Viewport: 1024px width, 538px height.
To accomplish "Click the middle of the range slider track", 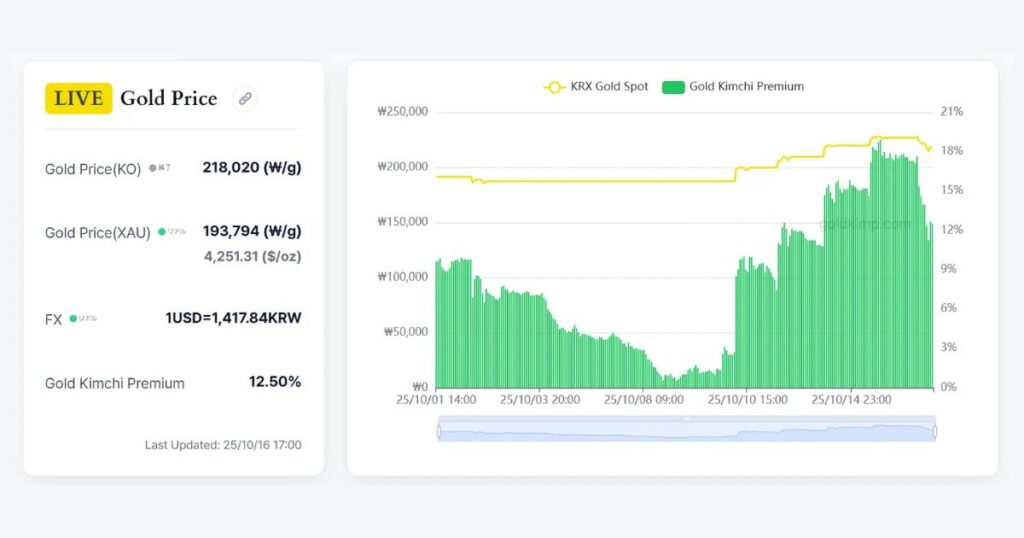I will [x=686, y=432].
